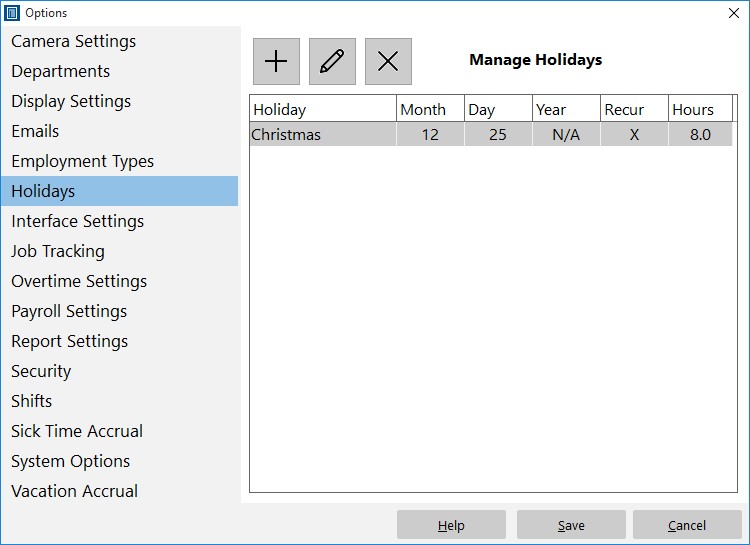Click the Hours column header

700,109
